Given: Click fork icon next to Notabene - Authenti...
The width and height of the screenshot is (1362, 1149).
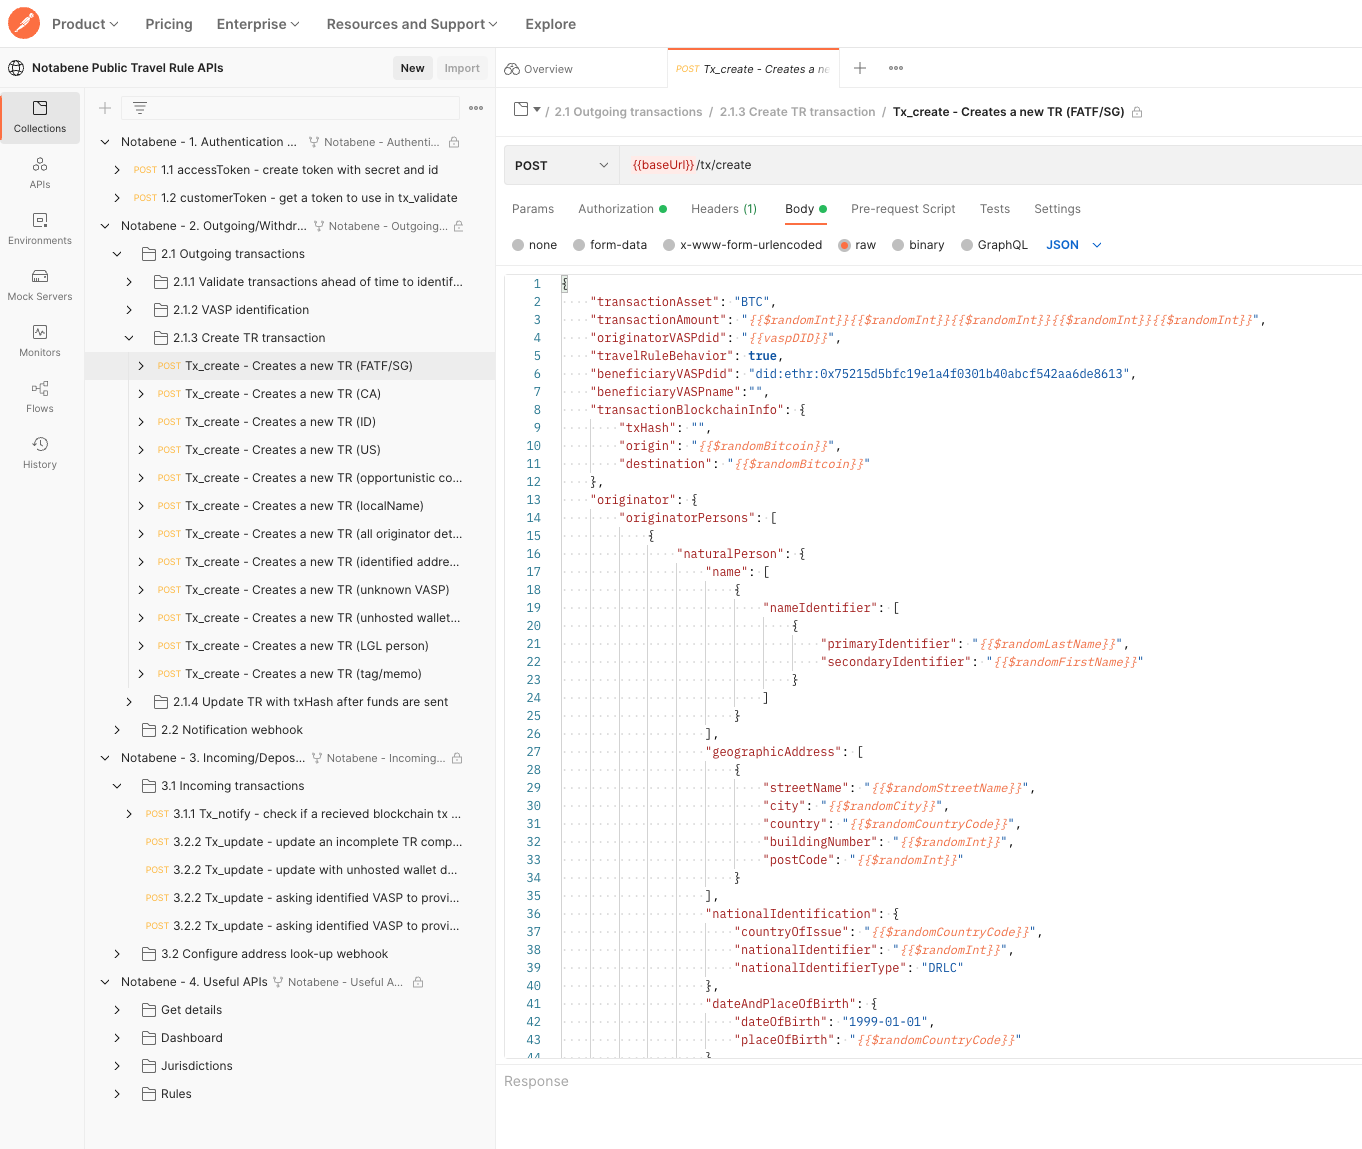Looking at the screenshot, I should pos(314,142).
